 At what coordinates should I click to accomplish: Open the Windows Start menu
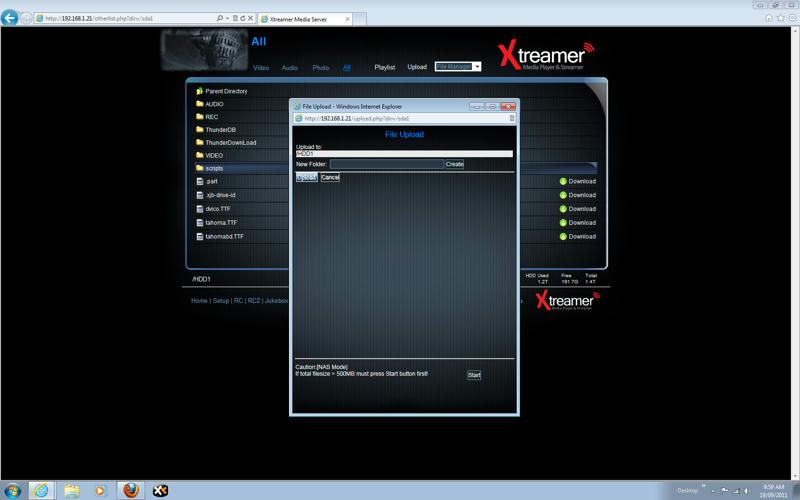pos(12,491)
